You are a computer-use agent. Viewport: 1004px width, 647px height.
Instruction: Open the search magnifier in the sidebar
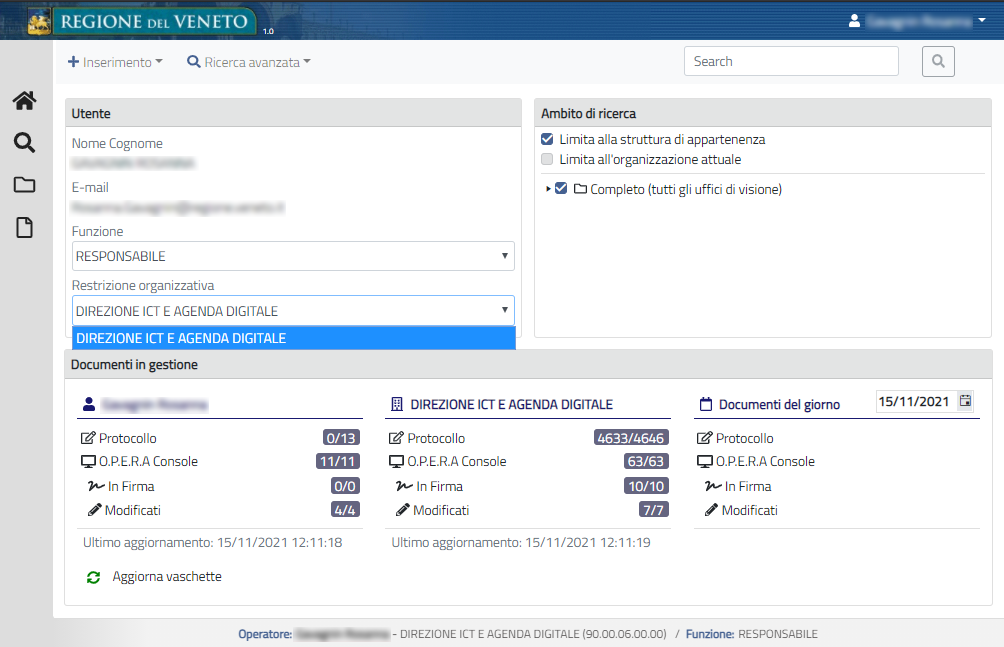click(24, 142)
